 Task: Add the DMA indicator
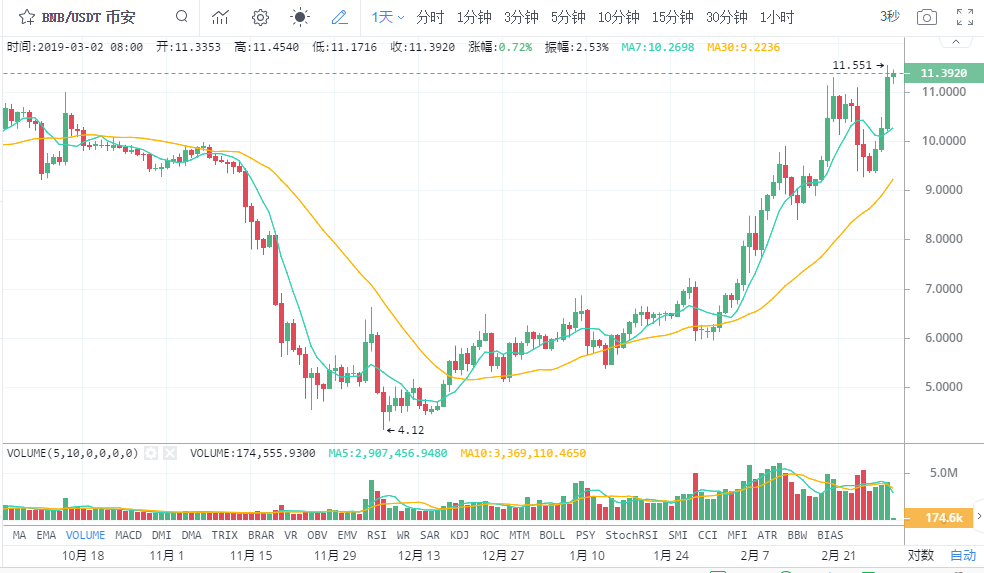191,535
